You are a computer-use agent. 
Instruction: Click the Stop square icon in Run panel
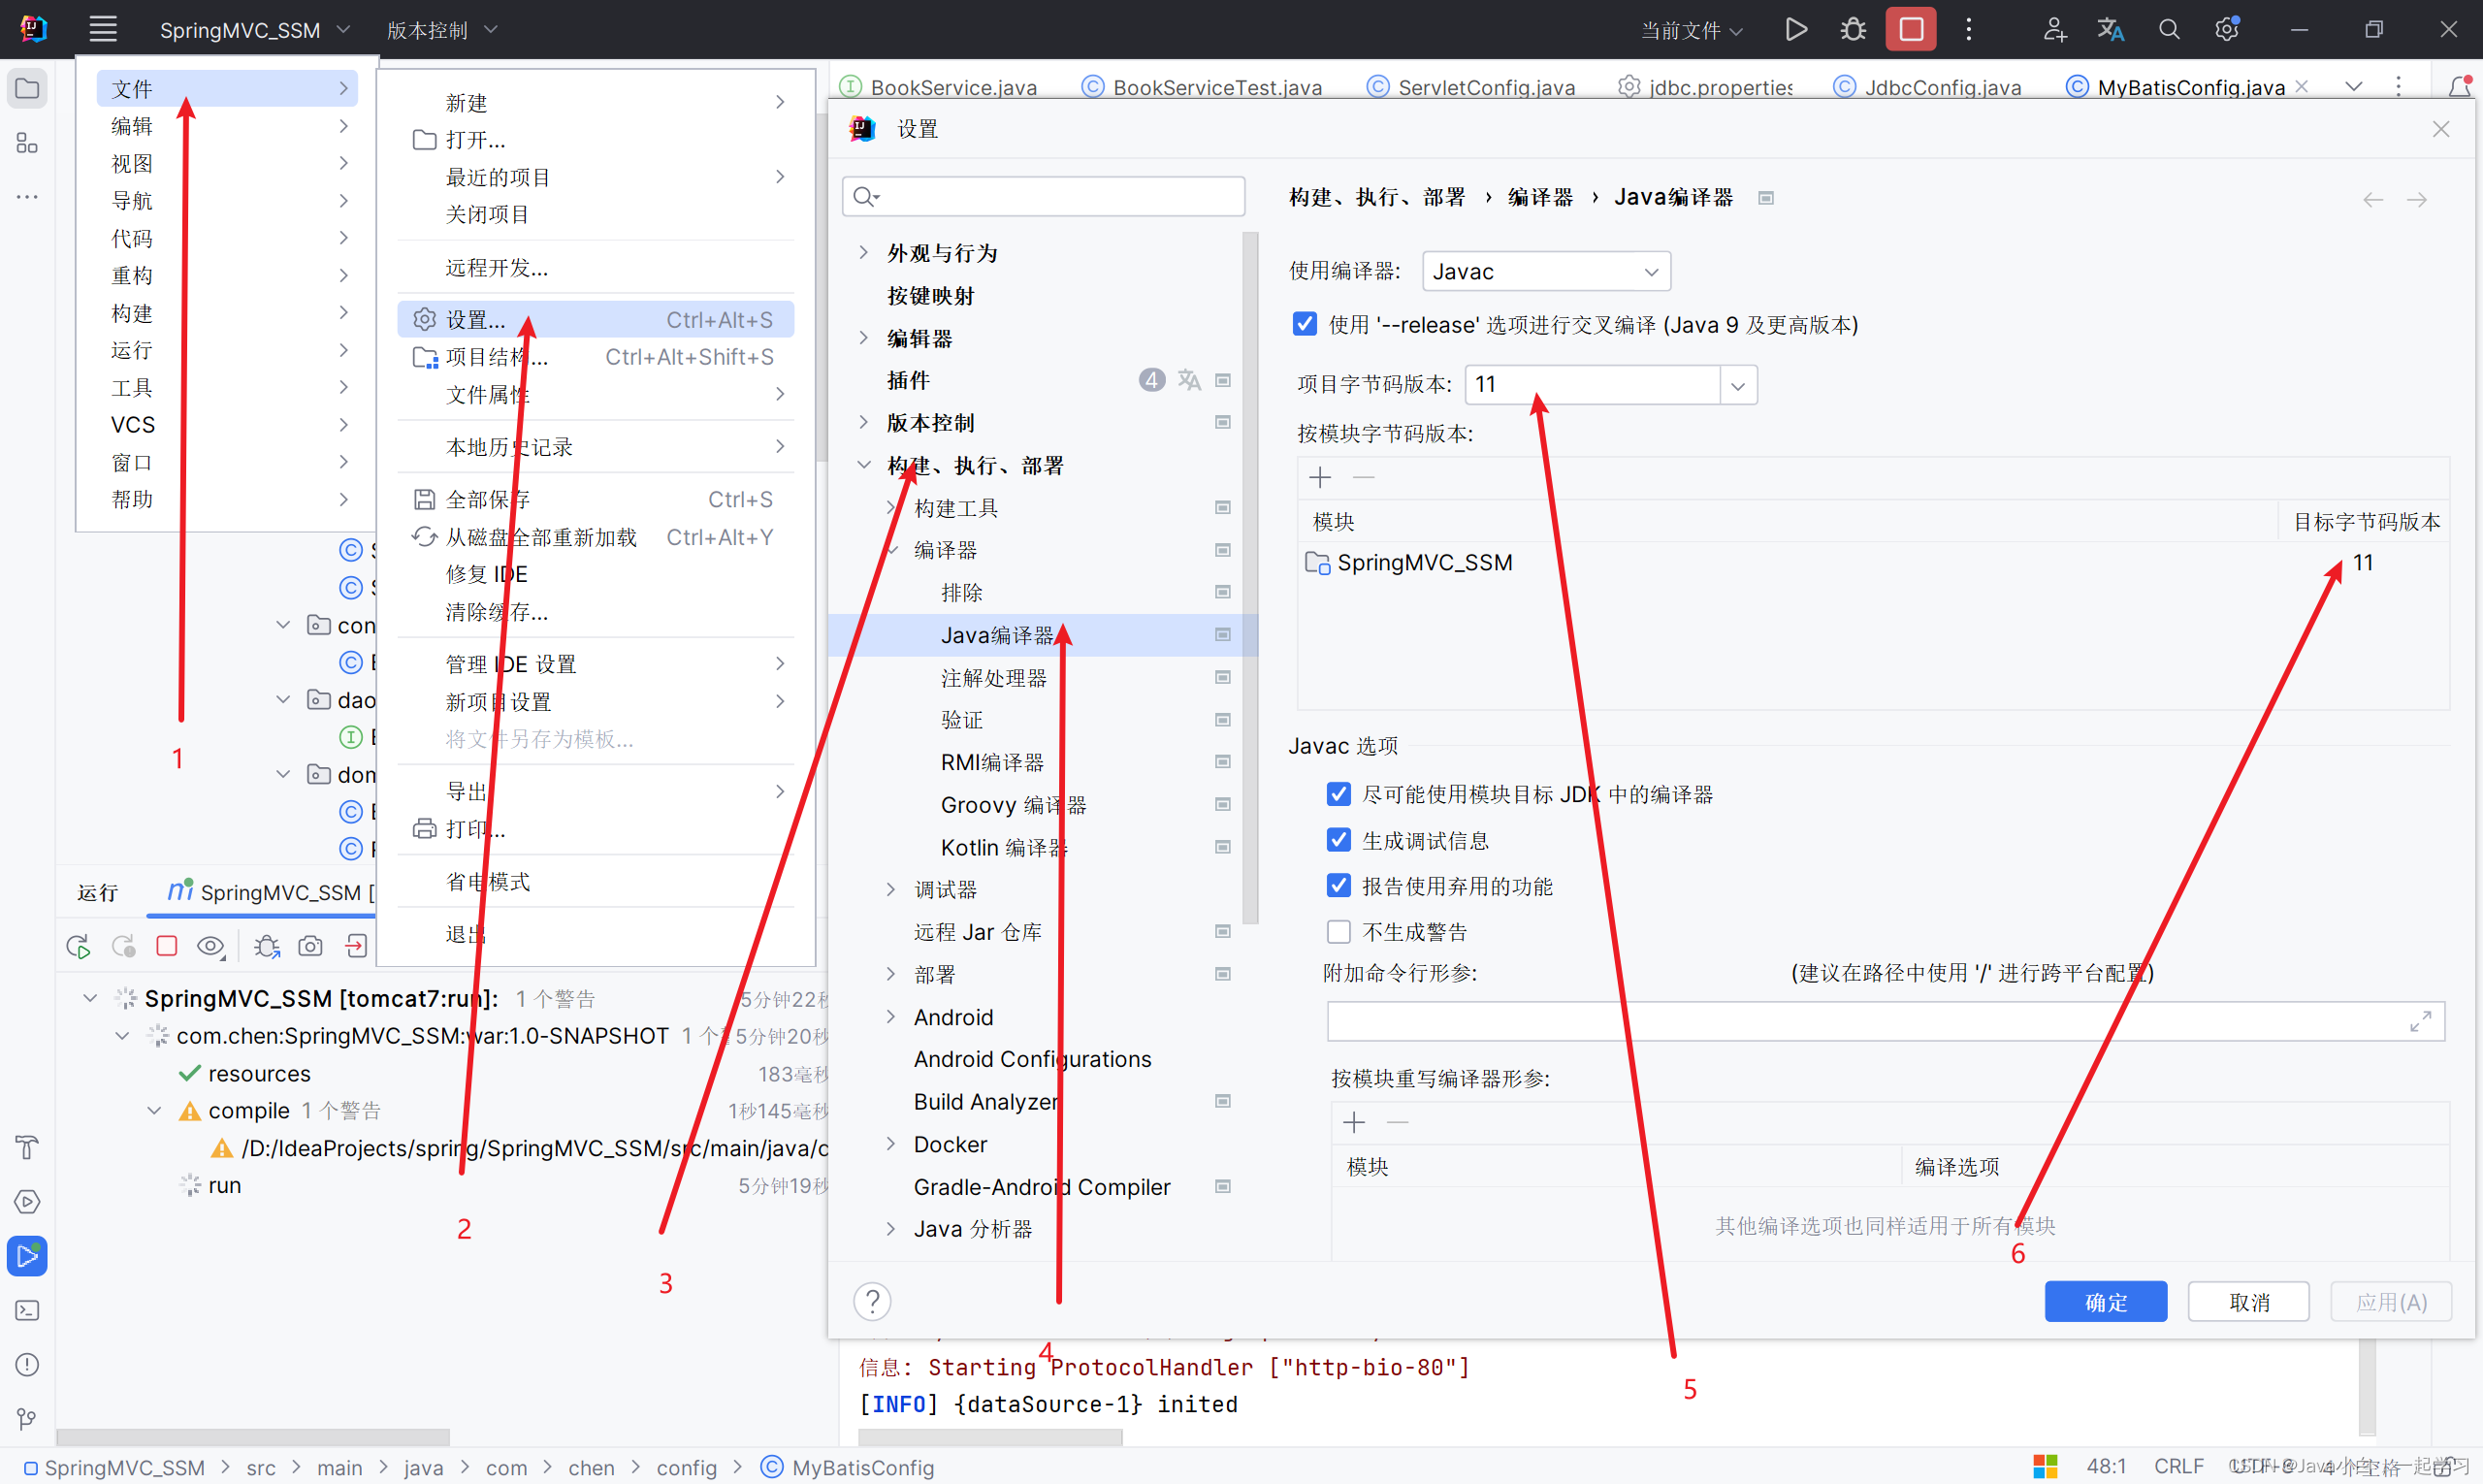coord(167,946)
